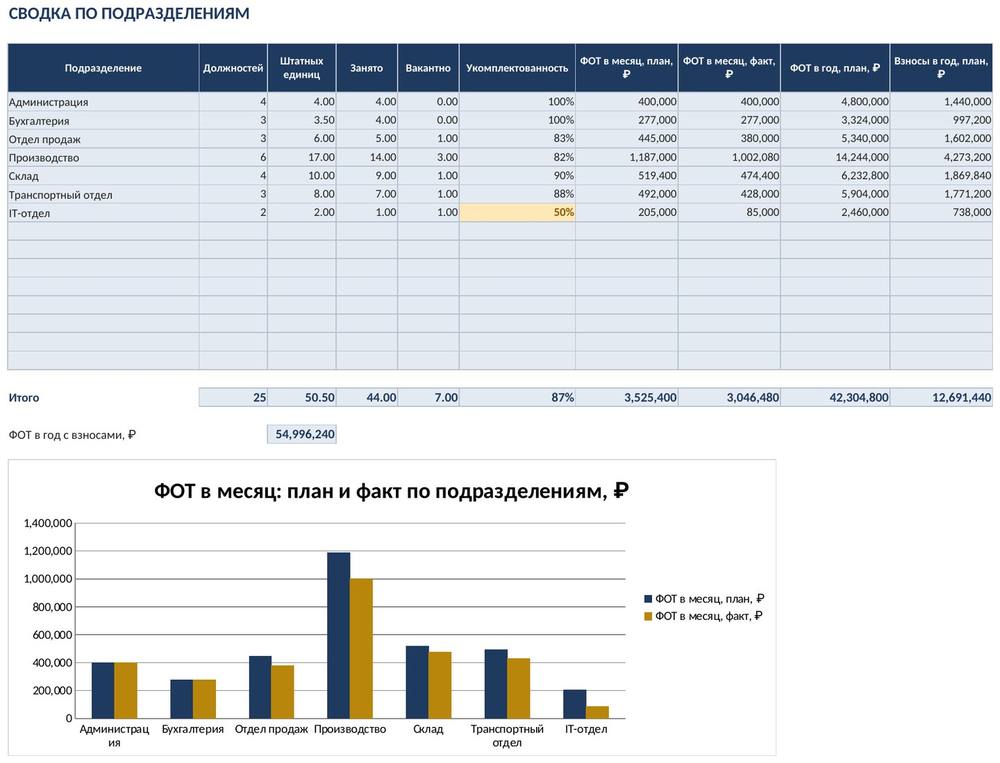The image size is (1000, 763).
Task: Select total positions cell 25
Action: [233, 397]
